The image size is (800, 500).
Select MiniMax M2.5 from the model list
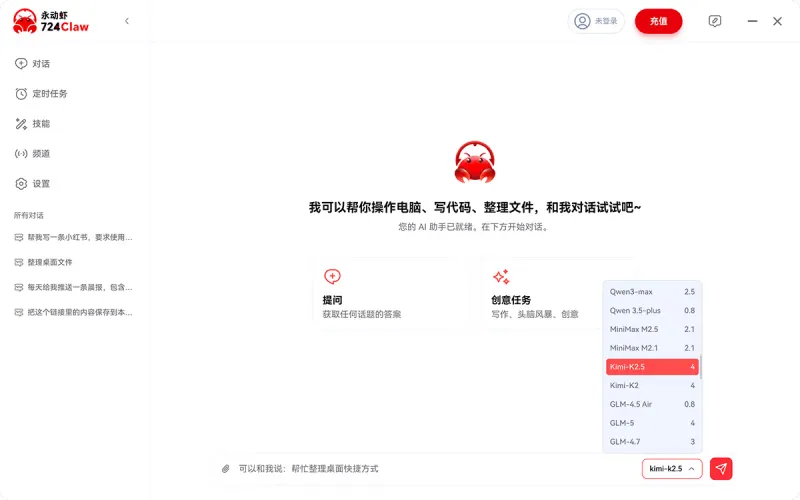click(x=652, y=330)
